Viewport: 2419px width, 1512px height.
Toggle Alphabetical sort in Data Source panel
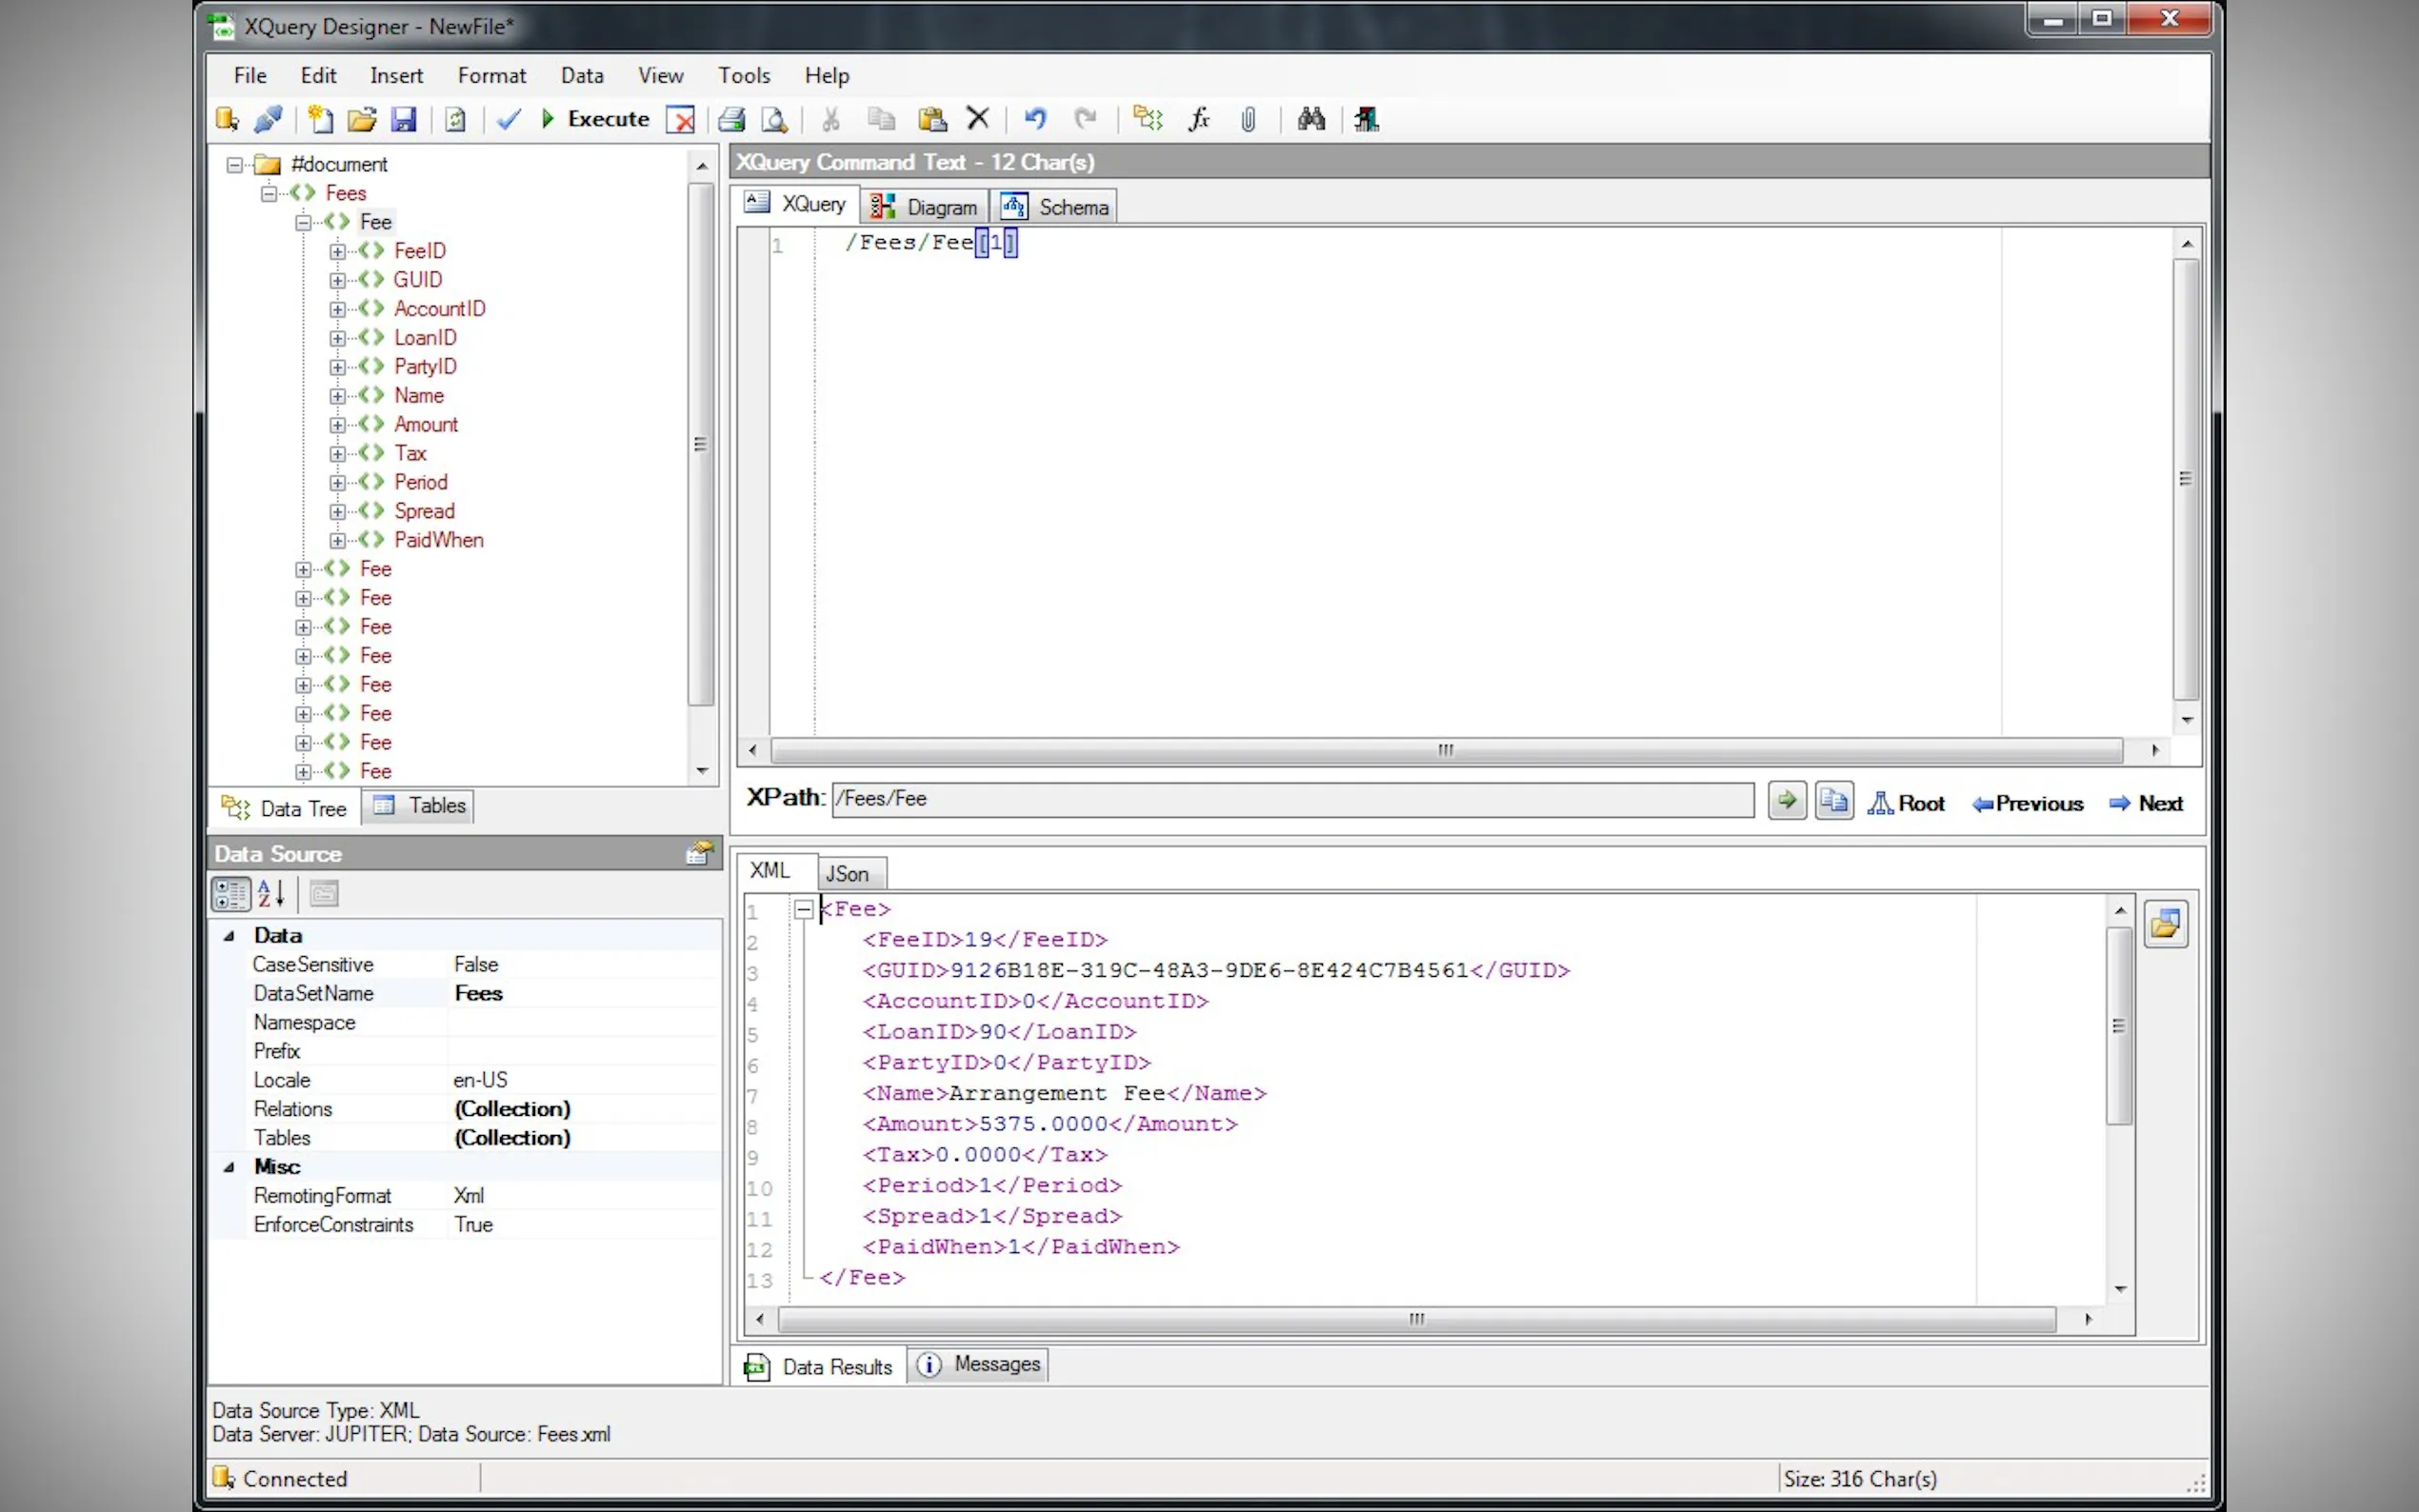tap(271, 893)
